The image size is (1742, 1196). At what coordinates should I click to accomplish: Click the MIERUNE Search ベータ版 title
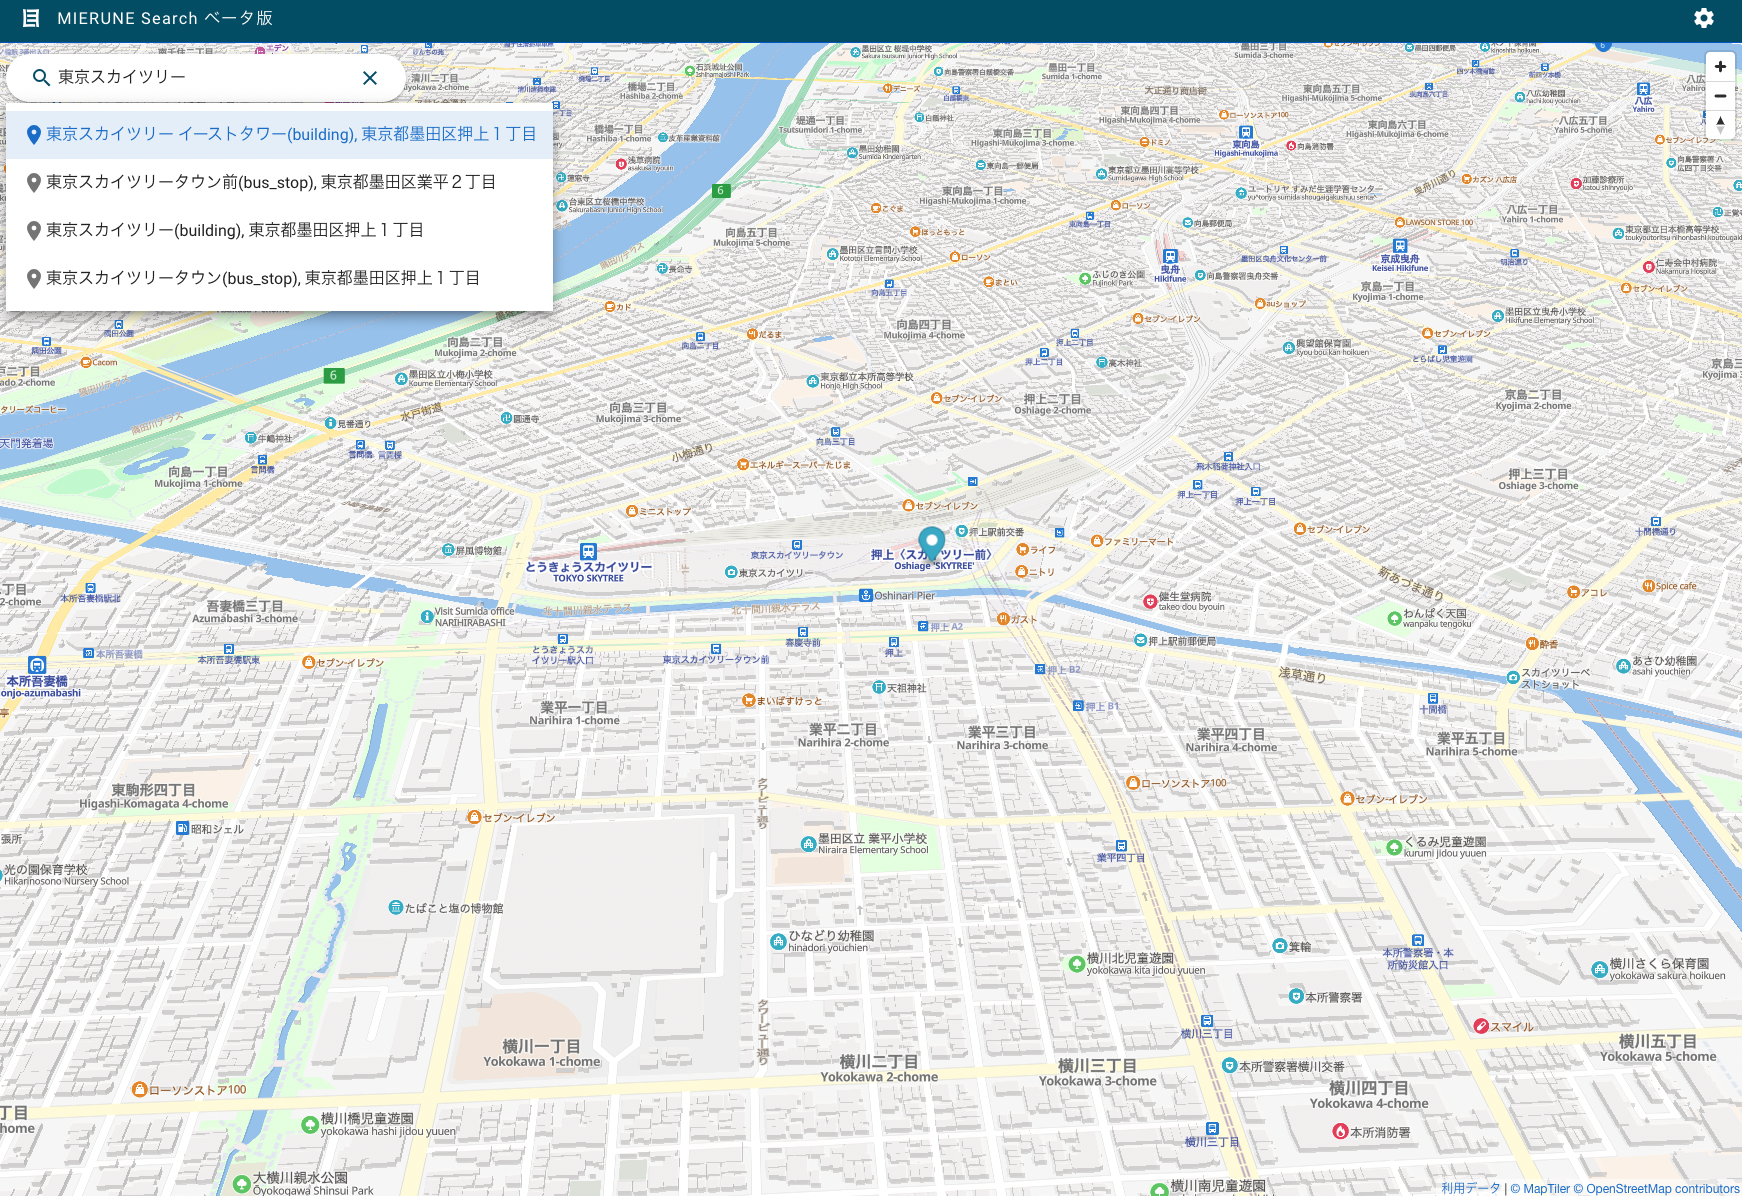coord(165,18)
